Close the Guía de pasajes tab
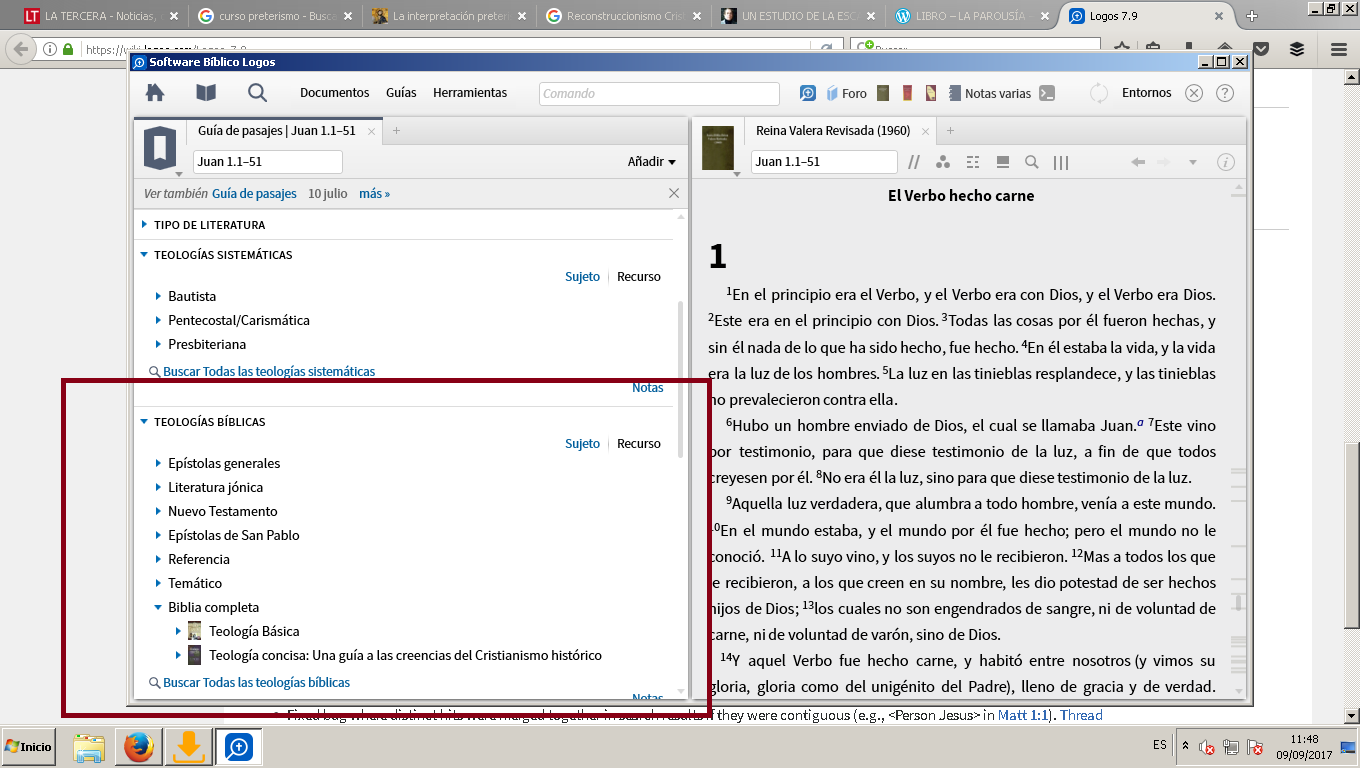 click(x=371, y=131)
